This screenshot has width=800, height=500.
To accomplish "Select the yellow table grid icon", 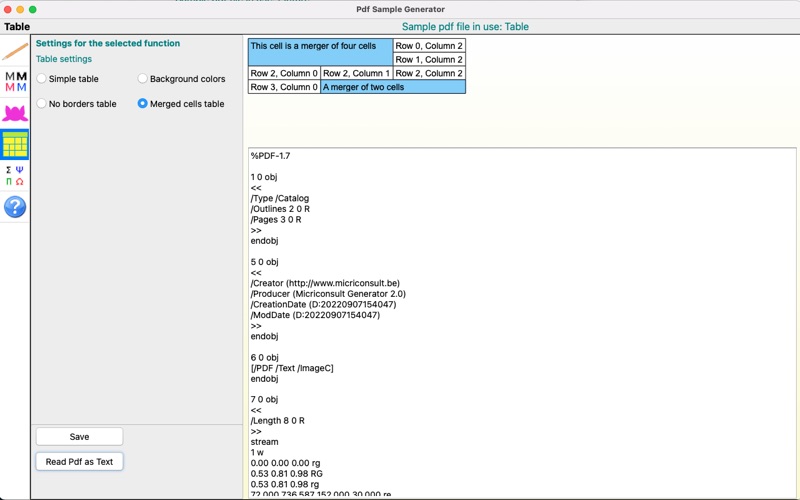I will click(x=15, y=144).
